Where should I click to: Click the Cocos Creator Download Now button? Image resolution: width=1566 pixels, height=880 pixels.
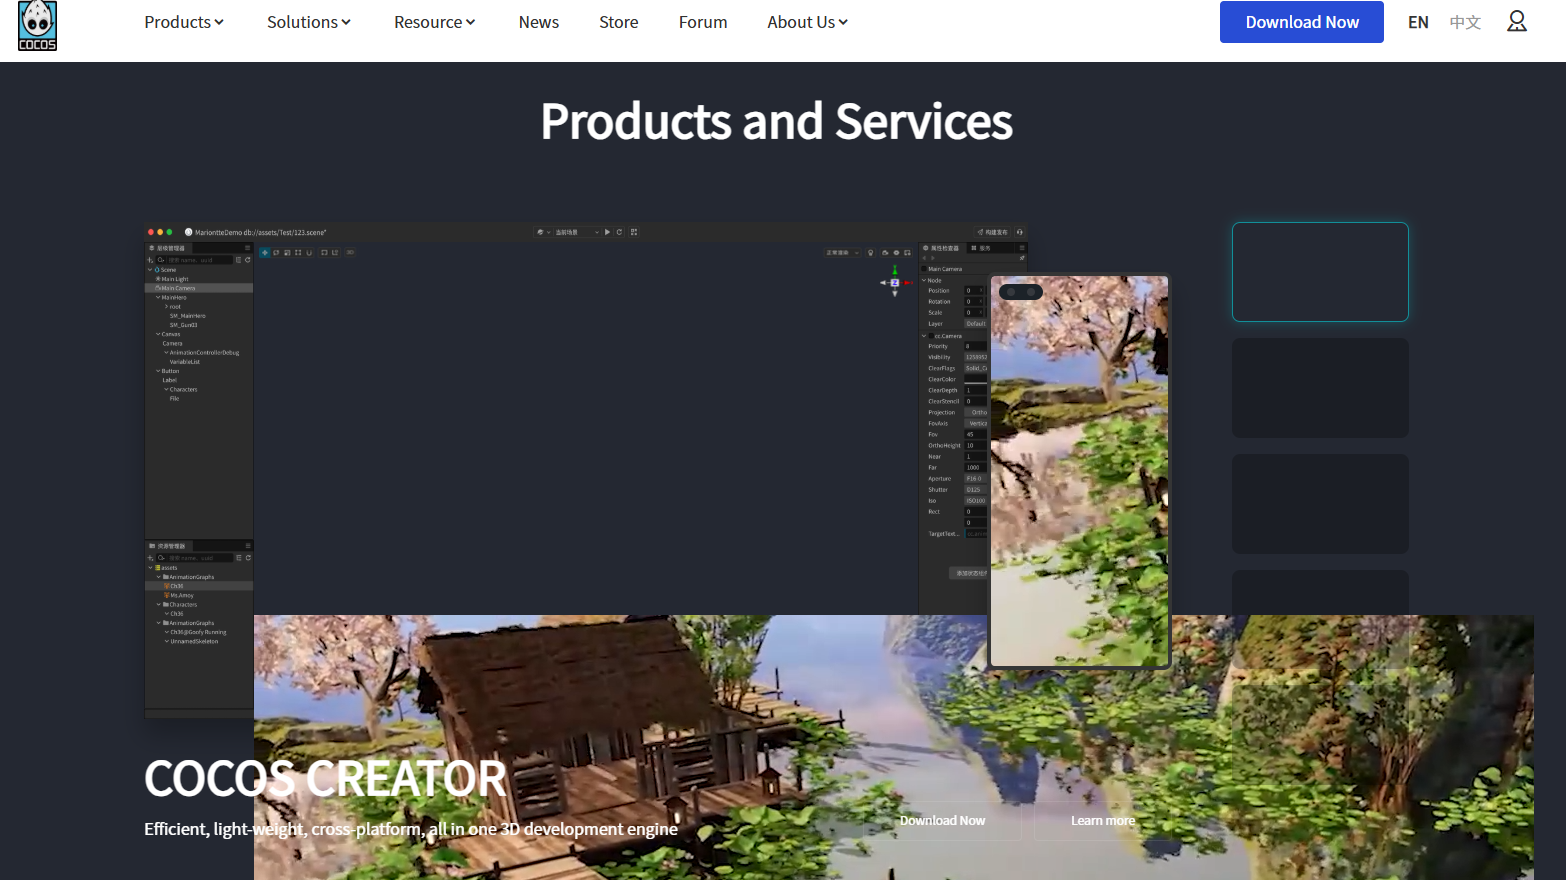[x=942, y=821]
